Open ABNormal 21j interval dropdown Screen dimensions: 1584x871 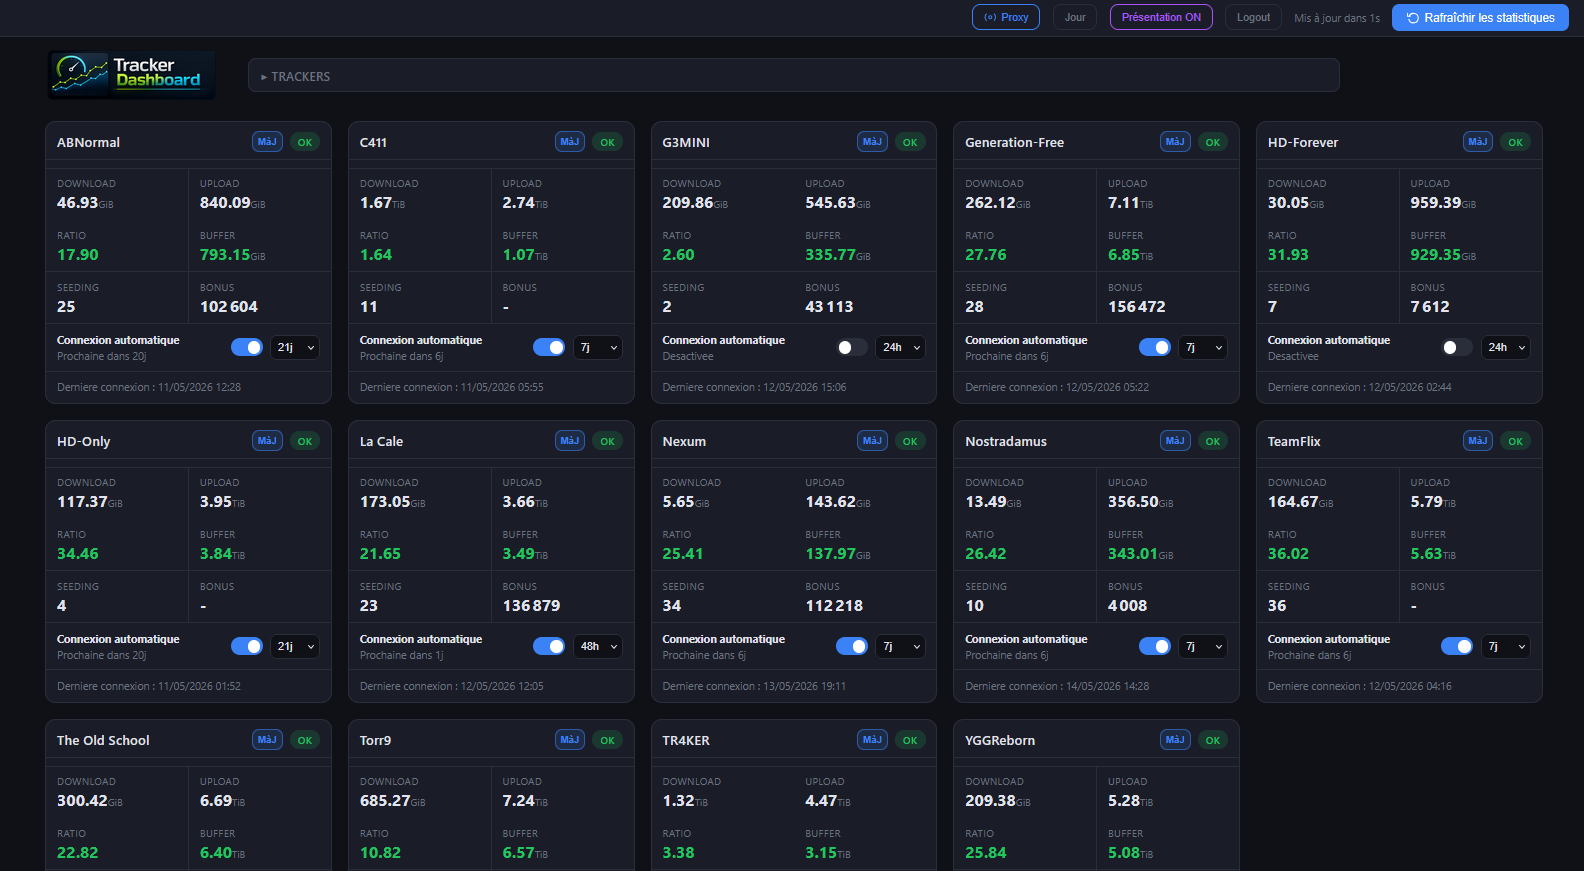(x=296, y=347)
